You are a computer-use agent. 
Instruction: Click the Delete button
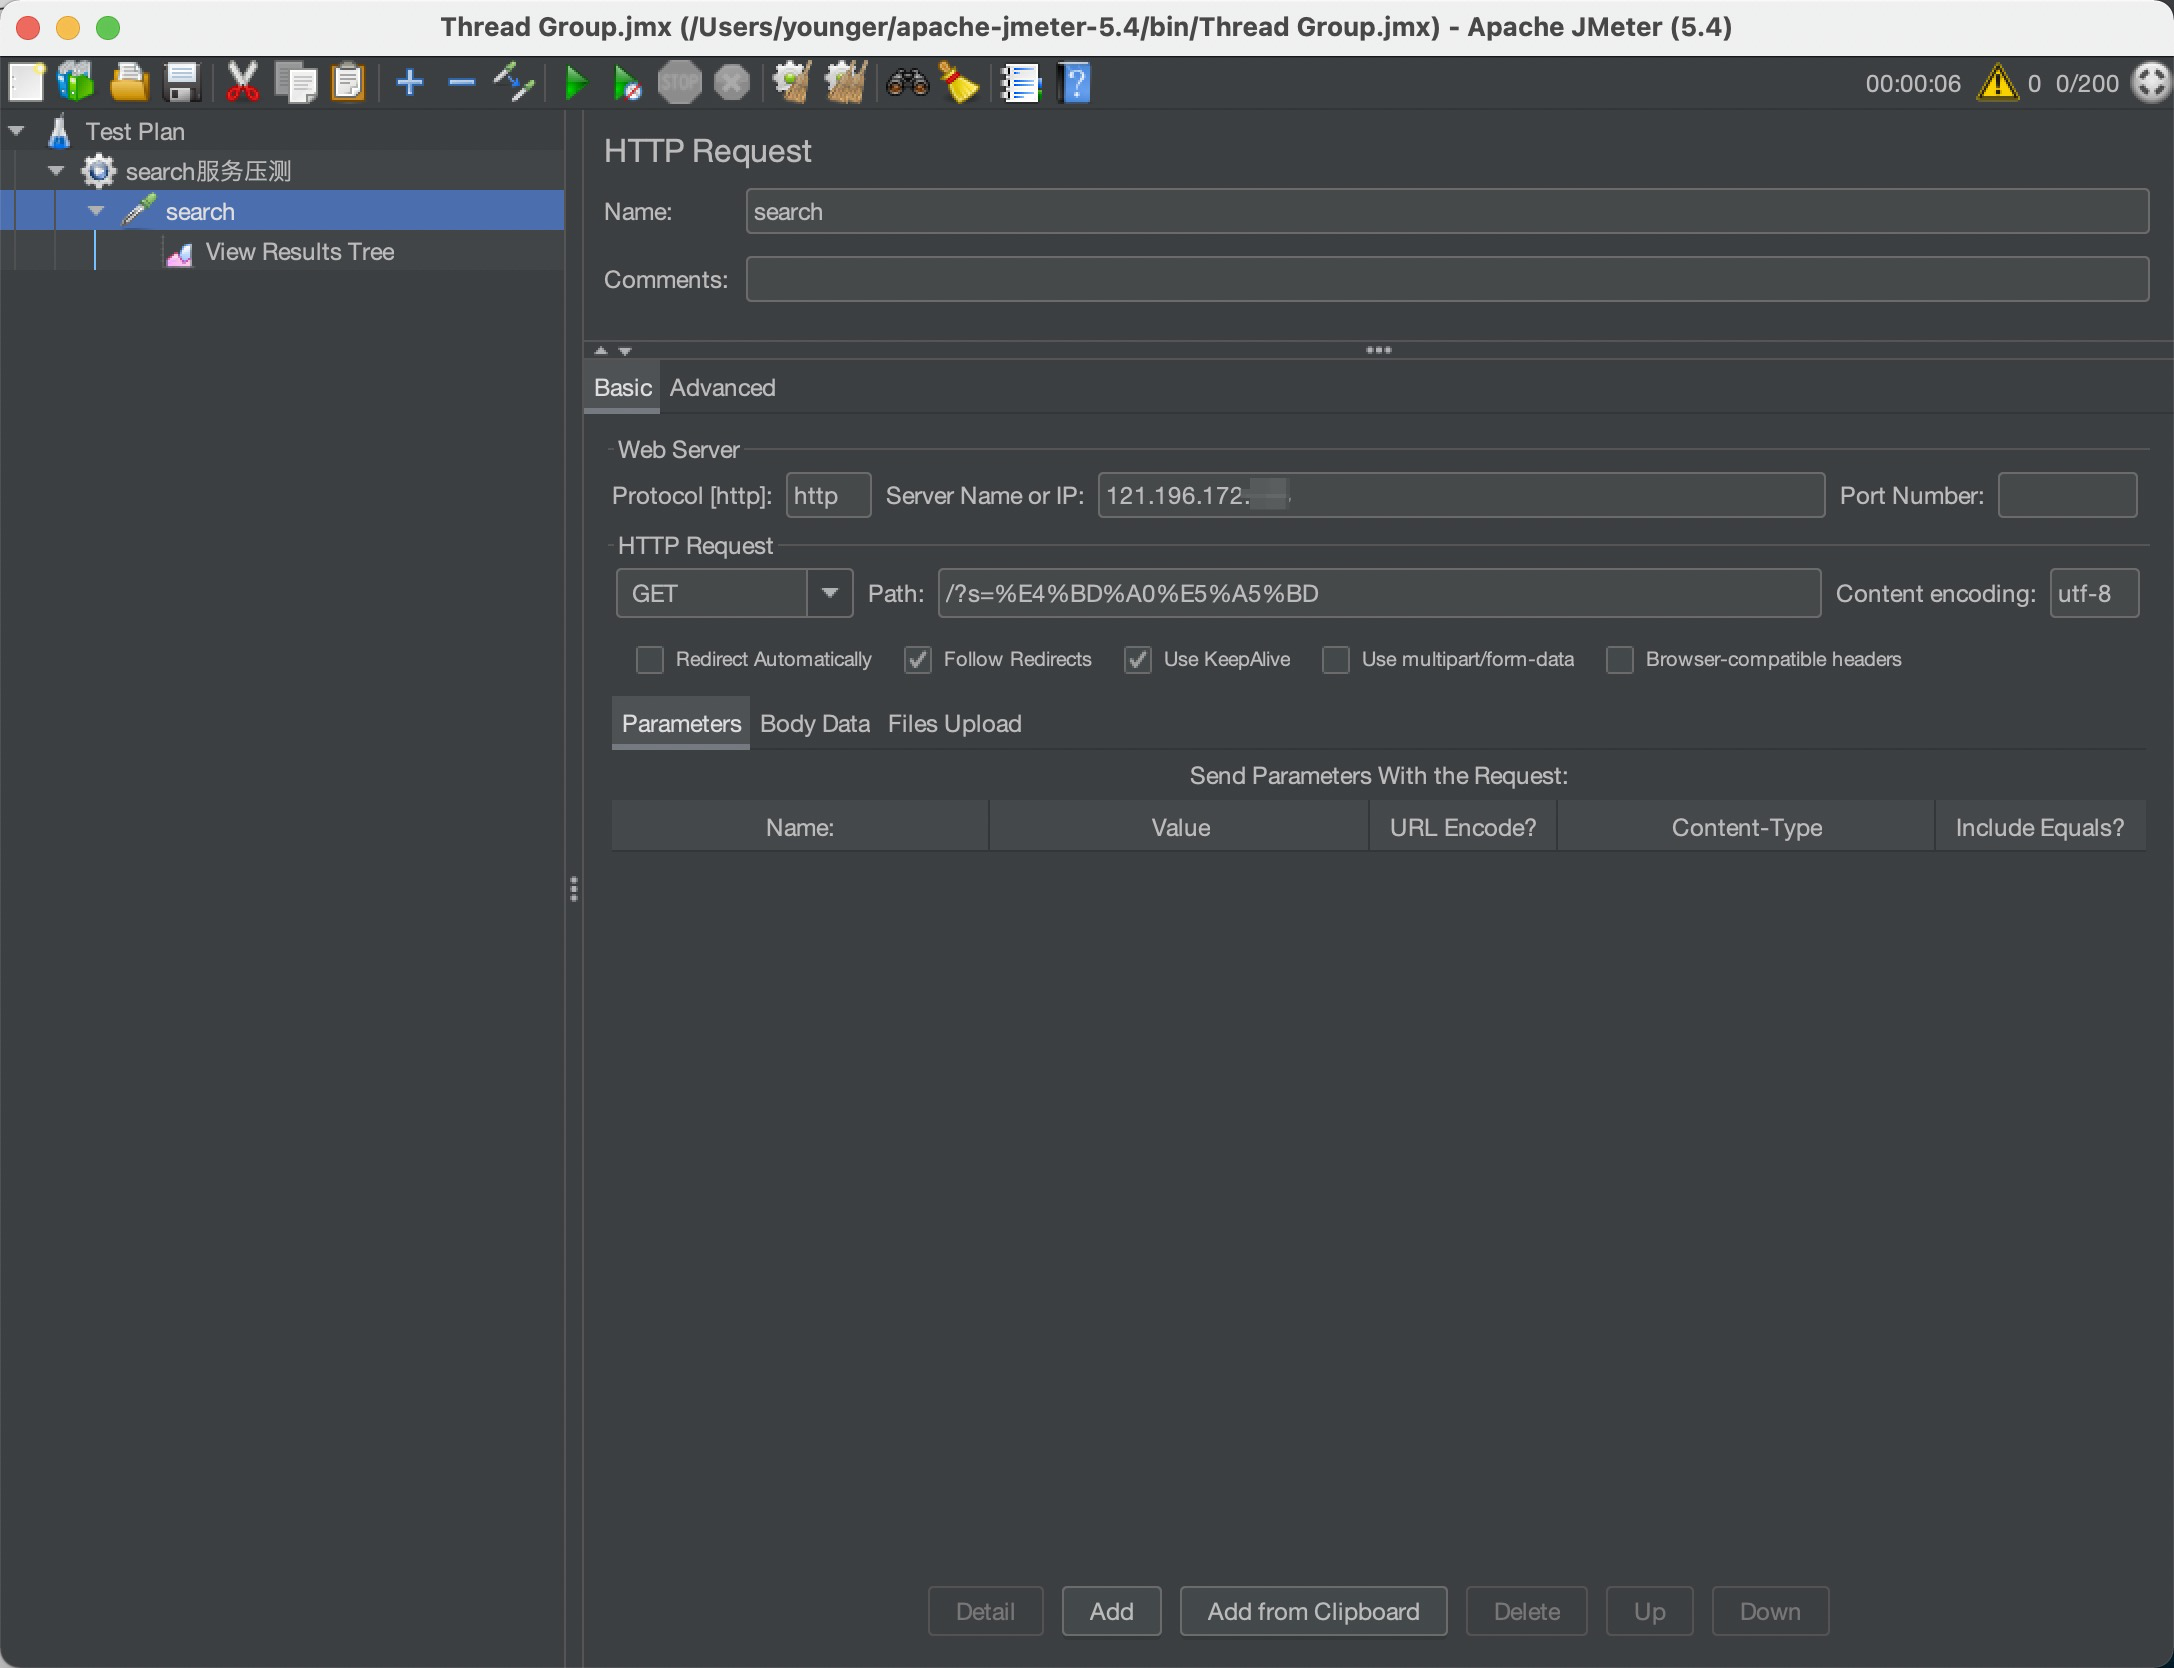tap(1527, 1612)
